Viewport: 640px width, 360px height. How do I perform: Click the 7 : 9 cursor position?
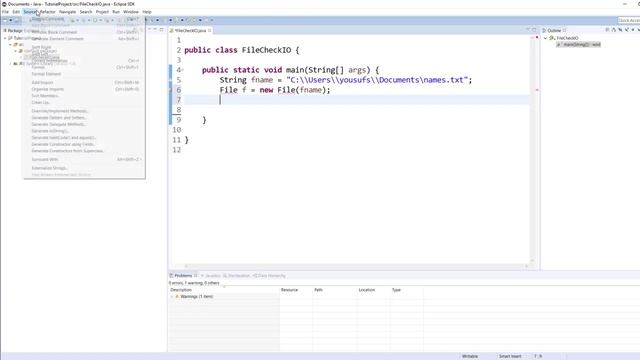coord(538,356)
